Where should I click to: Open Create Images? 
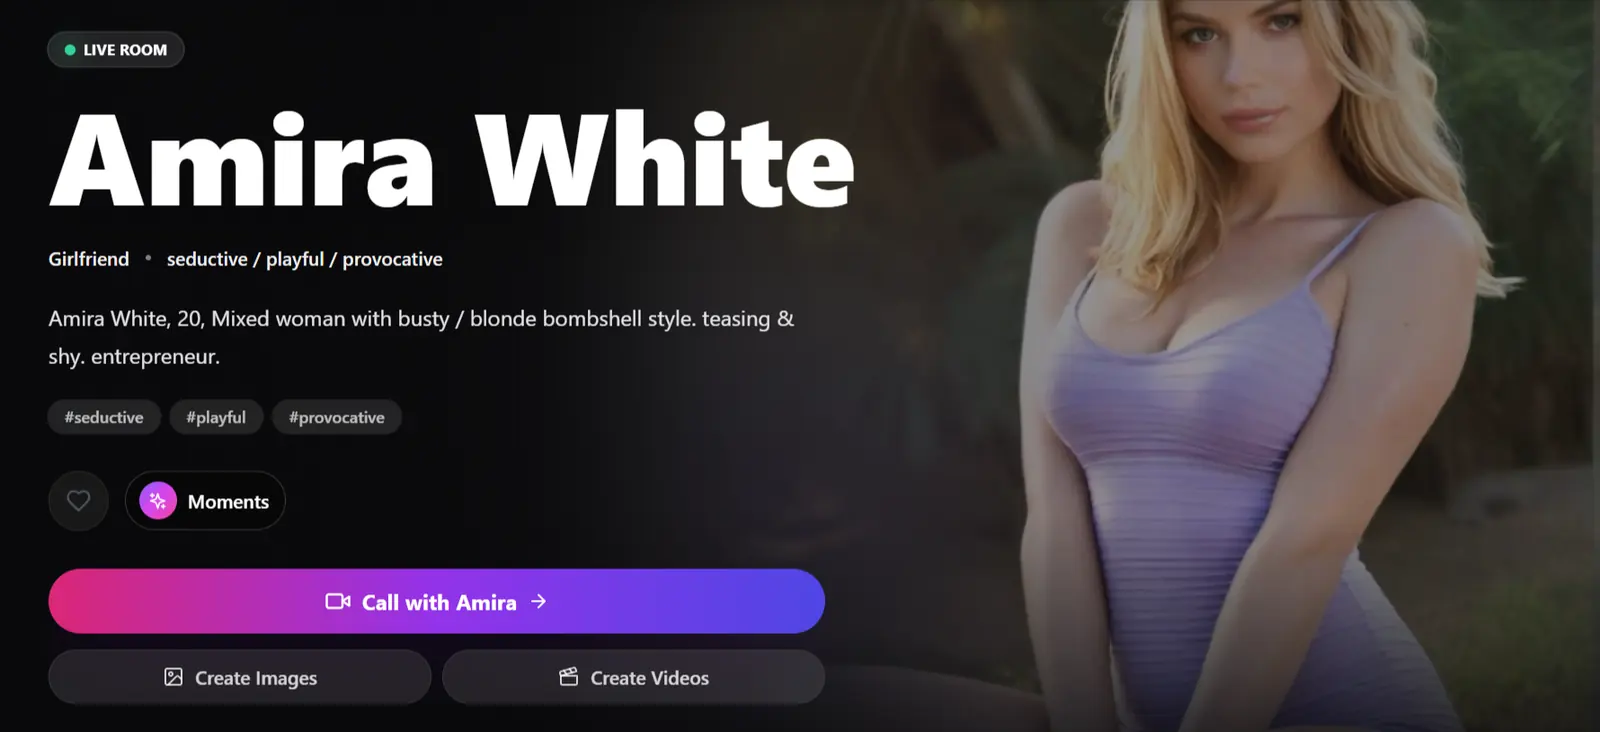coord(240,677)
